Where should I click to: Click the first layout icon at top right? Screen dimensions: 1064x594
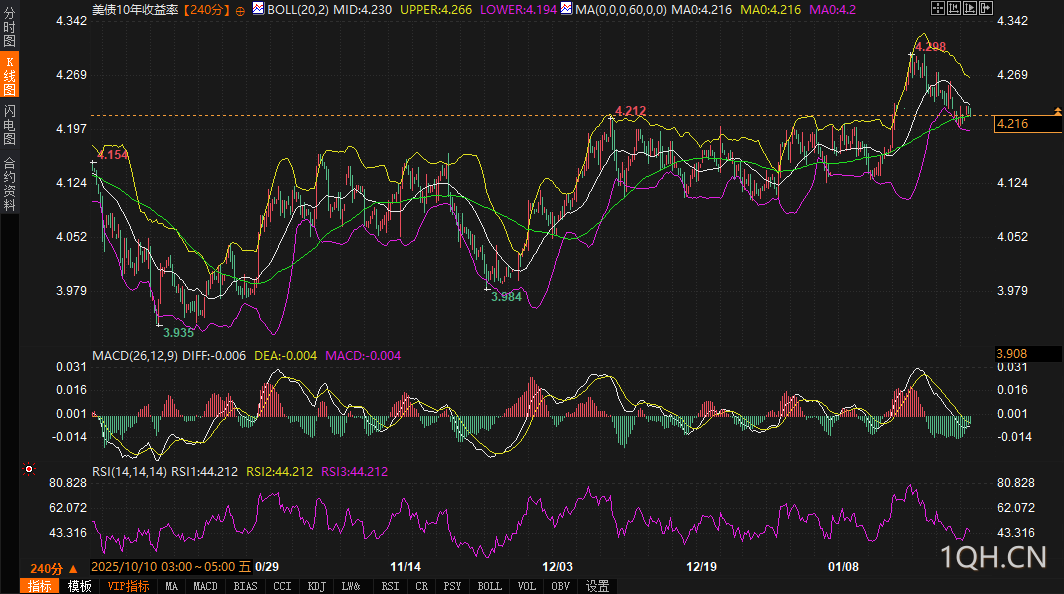click(936, 8)
